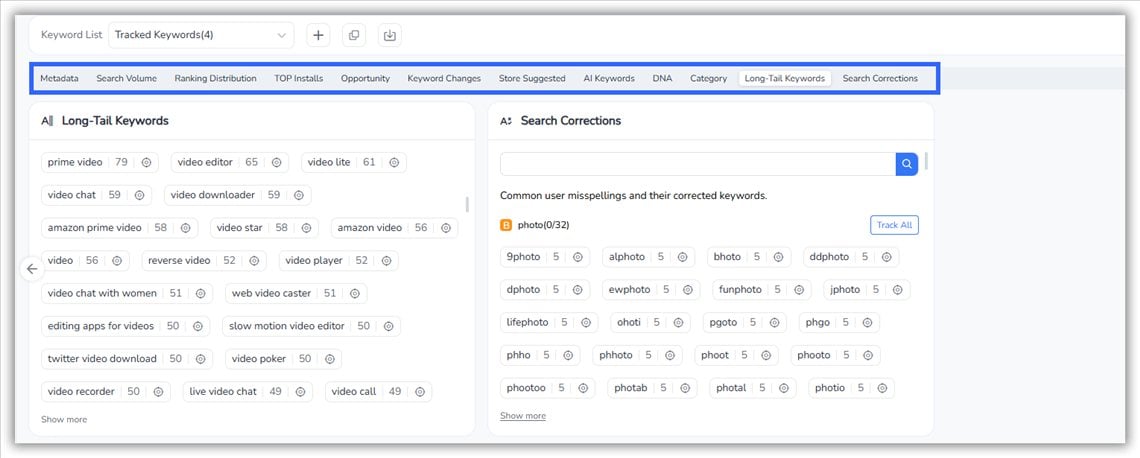Screen dimensions: 1140x458
Task: Track the 'amazon video' keyword target icon
Action: (446, 228)
